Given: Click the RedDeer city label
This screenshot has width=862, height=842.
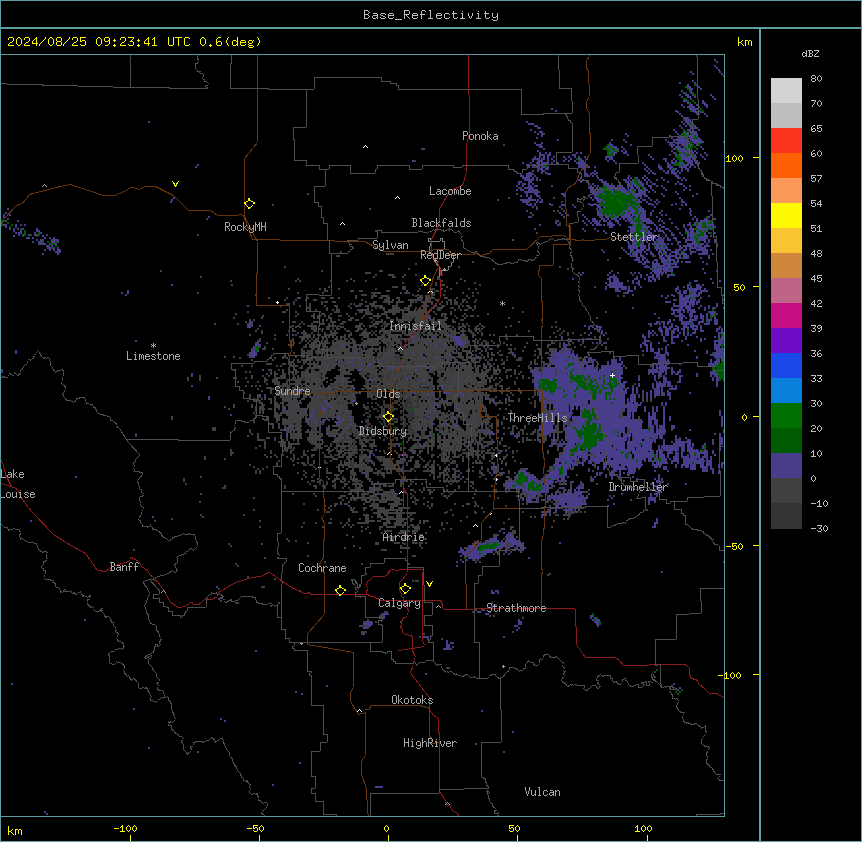Looking at the screenshot, I should click(440, 255).
